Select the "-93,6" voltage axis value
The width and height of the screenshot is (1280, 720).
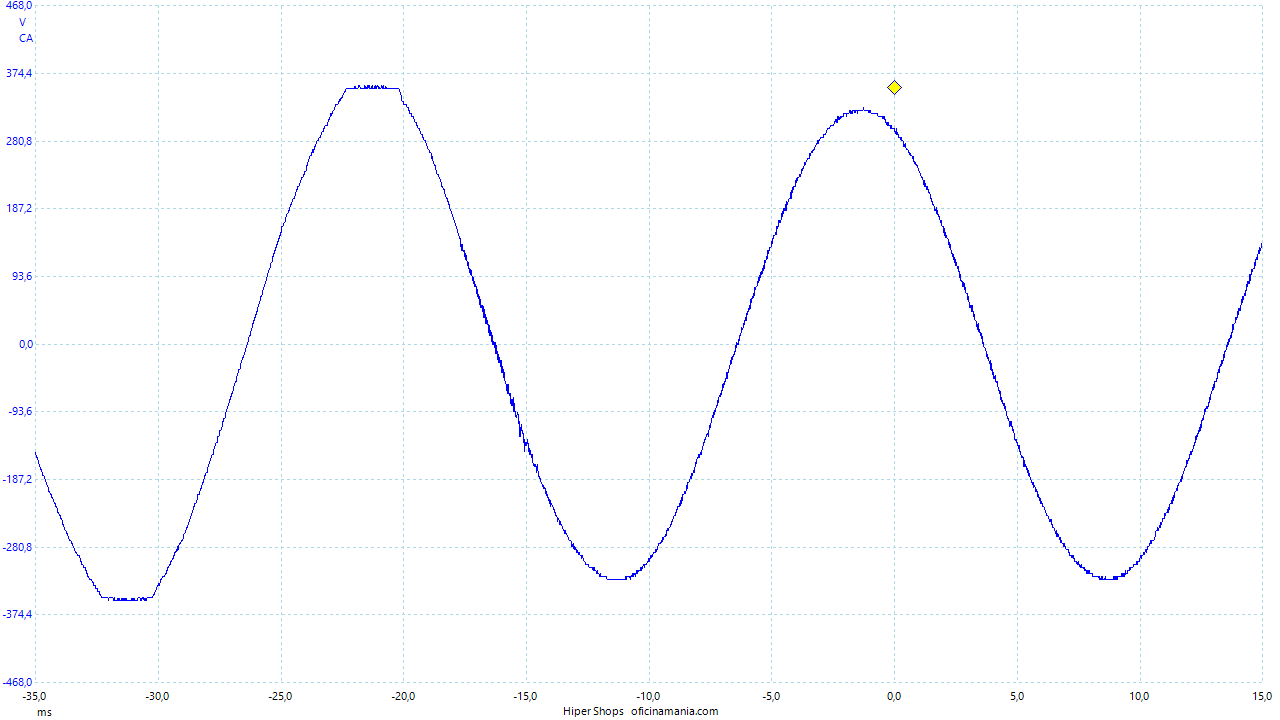(20, 411)
